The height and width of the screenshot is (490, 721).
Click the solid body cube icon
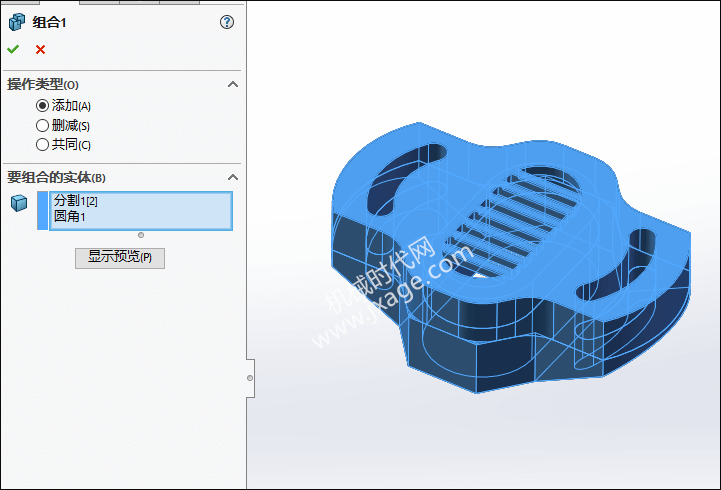[19, 203]
